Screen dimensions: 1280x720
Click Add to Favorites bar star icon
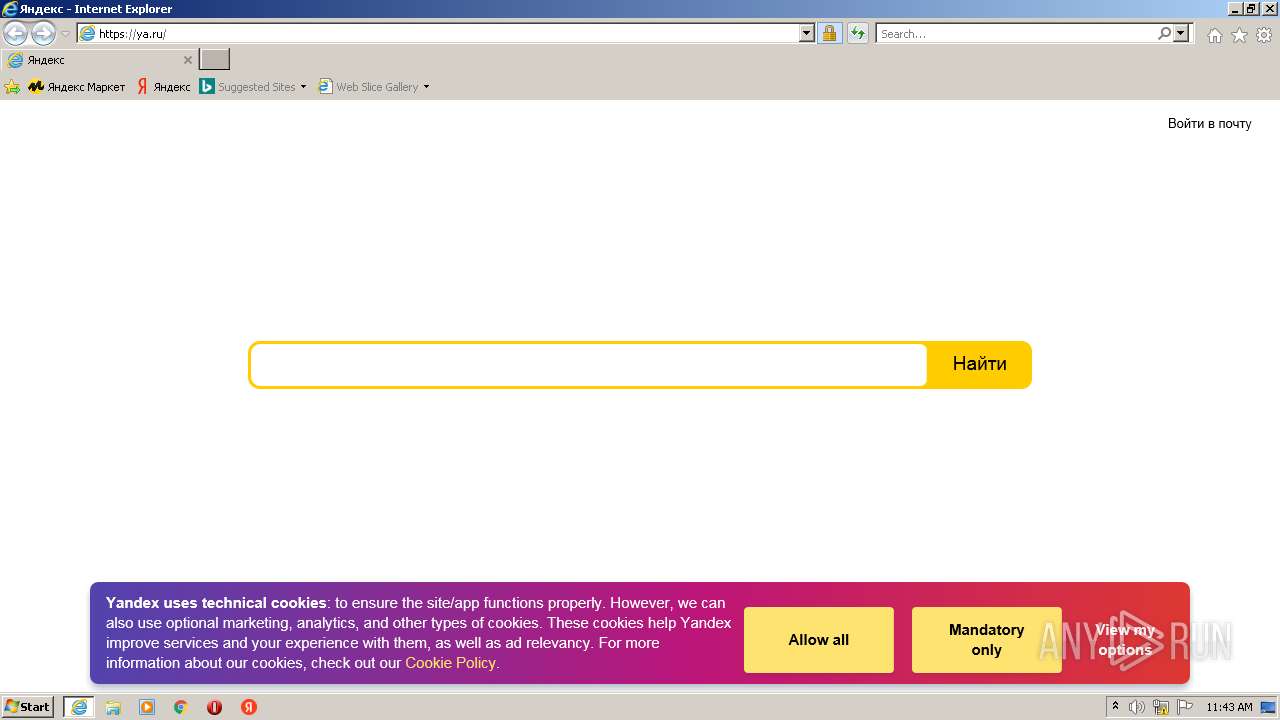(12, 87)
